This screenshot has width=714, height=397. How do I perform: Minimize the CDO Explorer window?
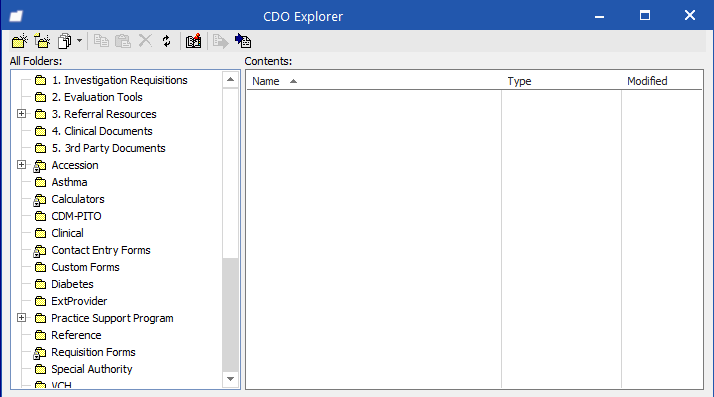(599, 16)
